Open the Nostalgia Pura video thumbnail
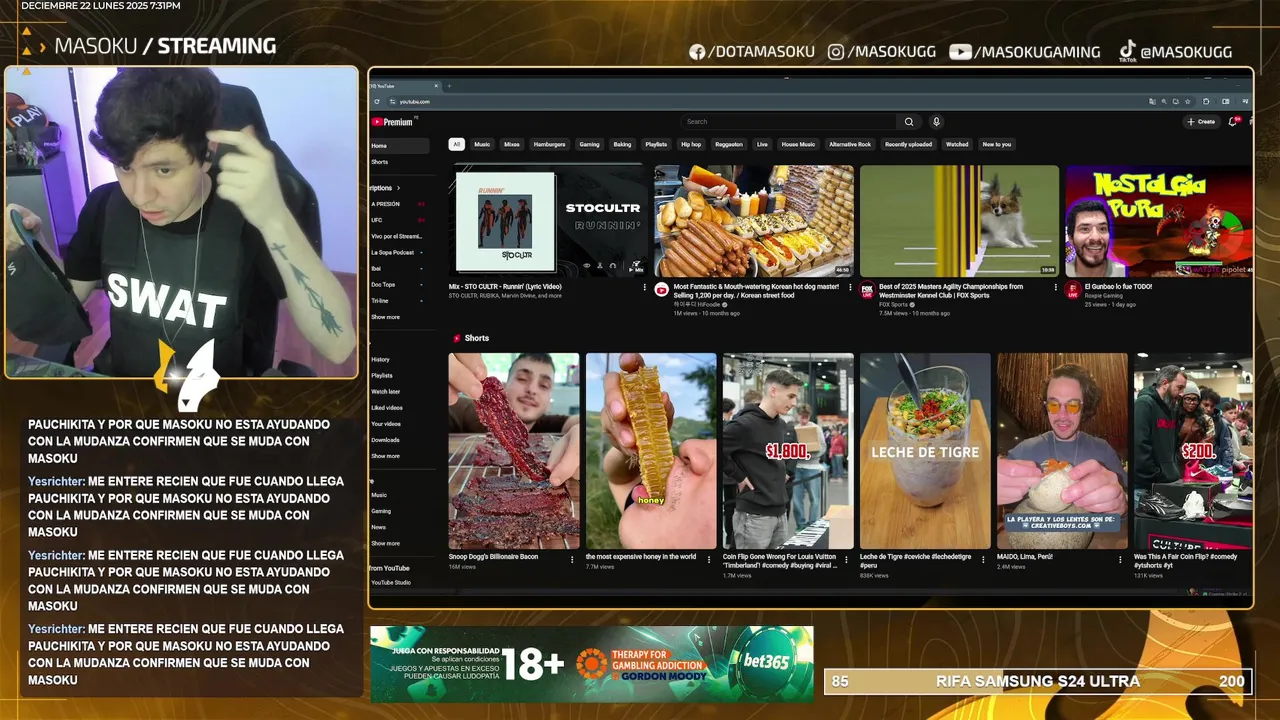Viewport: 1280px width, 720px height. 1158,221
